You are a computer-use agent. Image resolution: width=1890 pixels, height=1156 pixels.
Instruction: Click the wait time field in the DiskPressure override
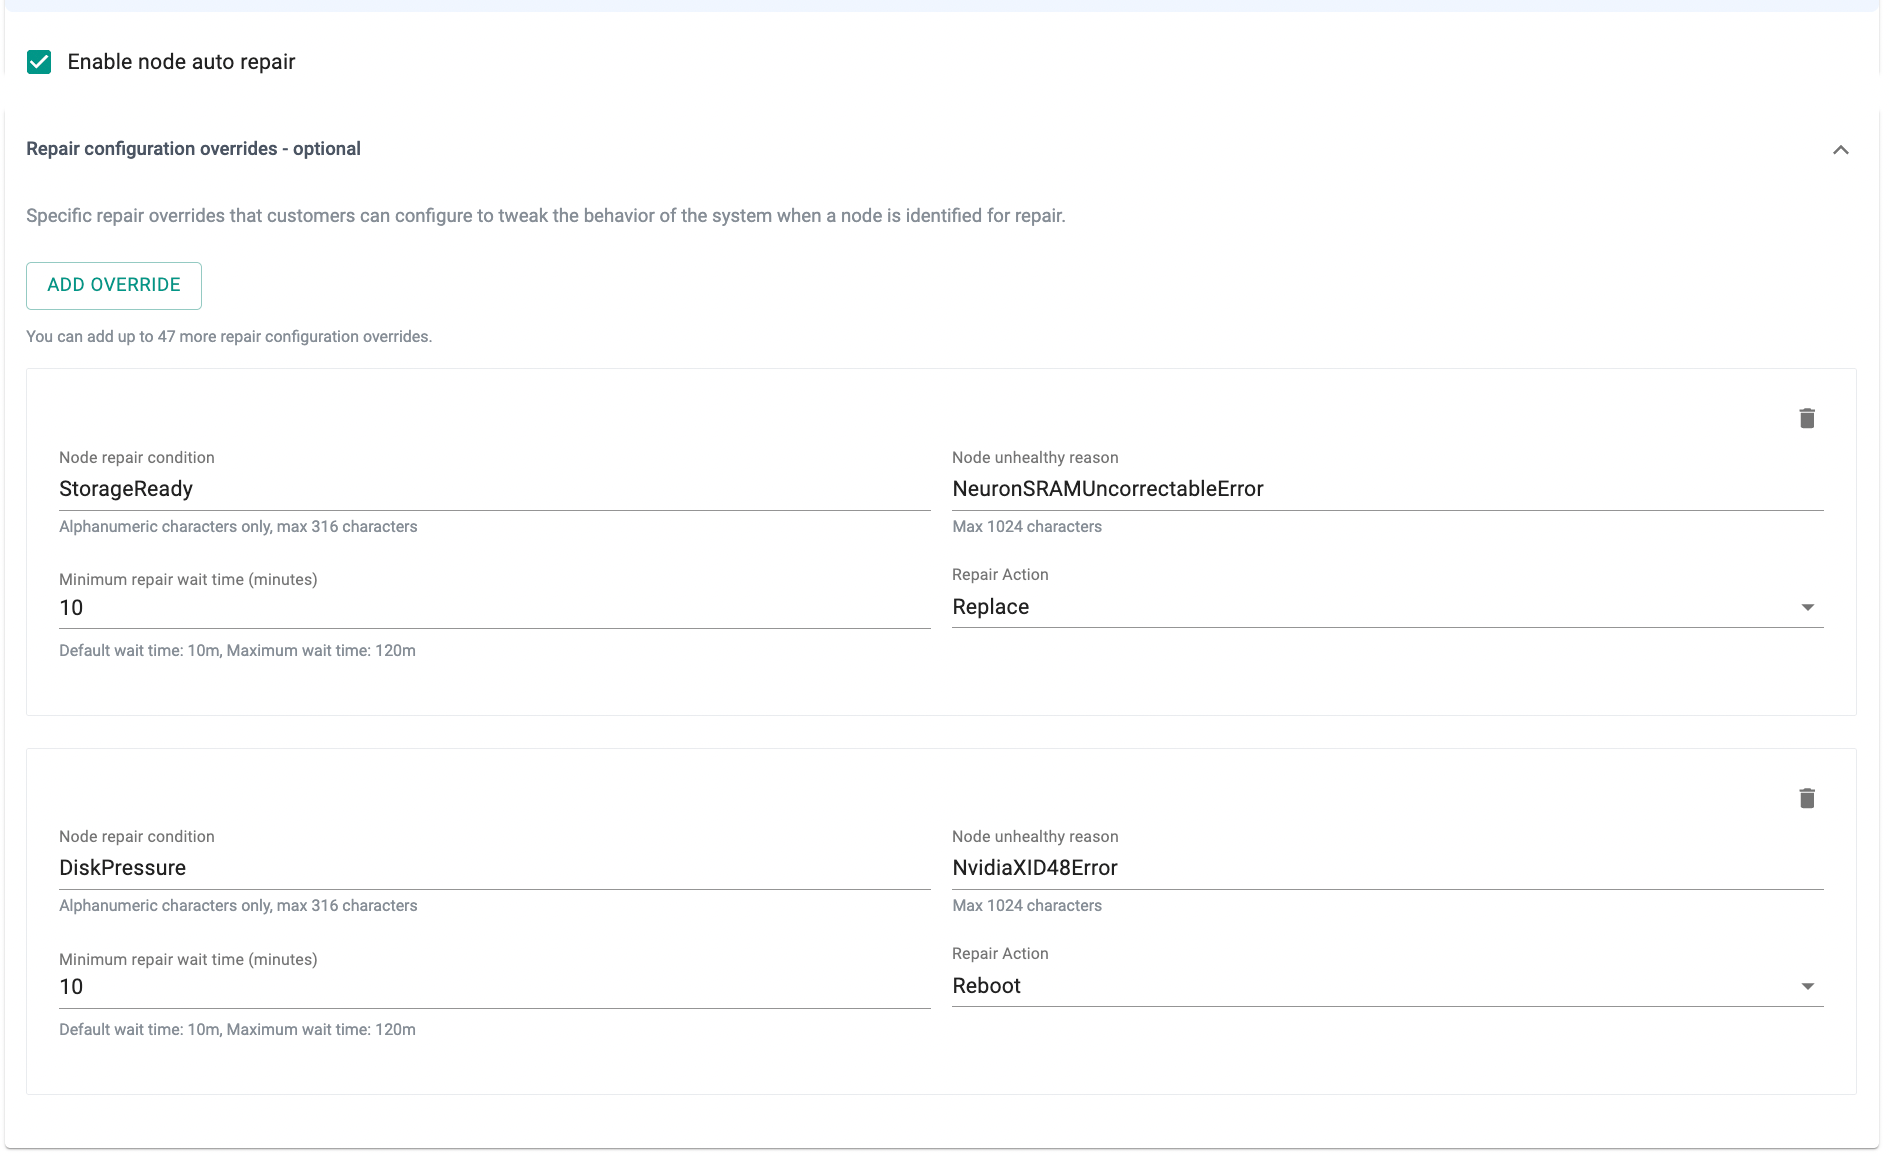494,987
